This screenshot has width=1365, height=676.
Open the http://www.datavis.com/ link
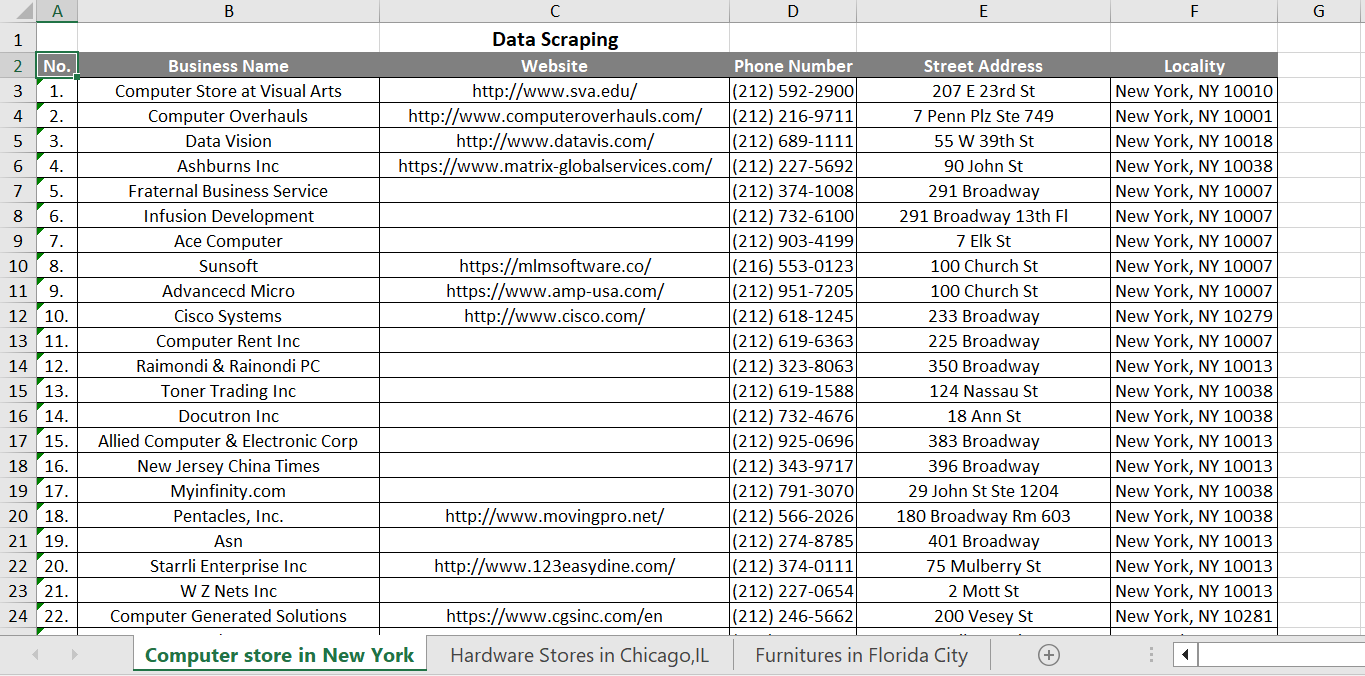click(554, 141)
